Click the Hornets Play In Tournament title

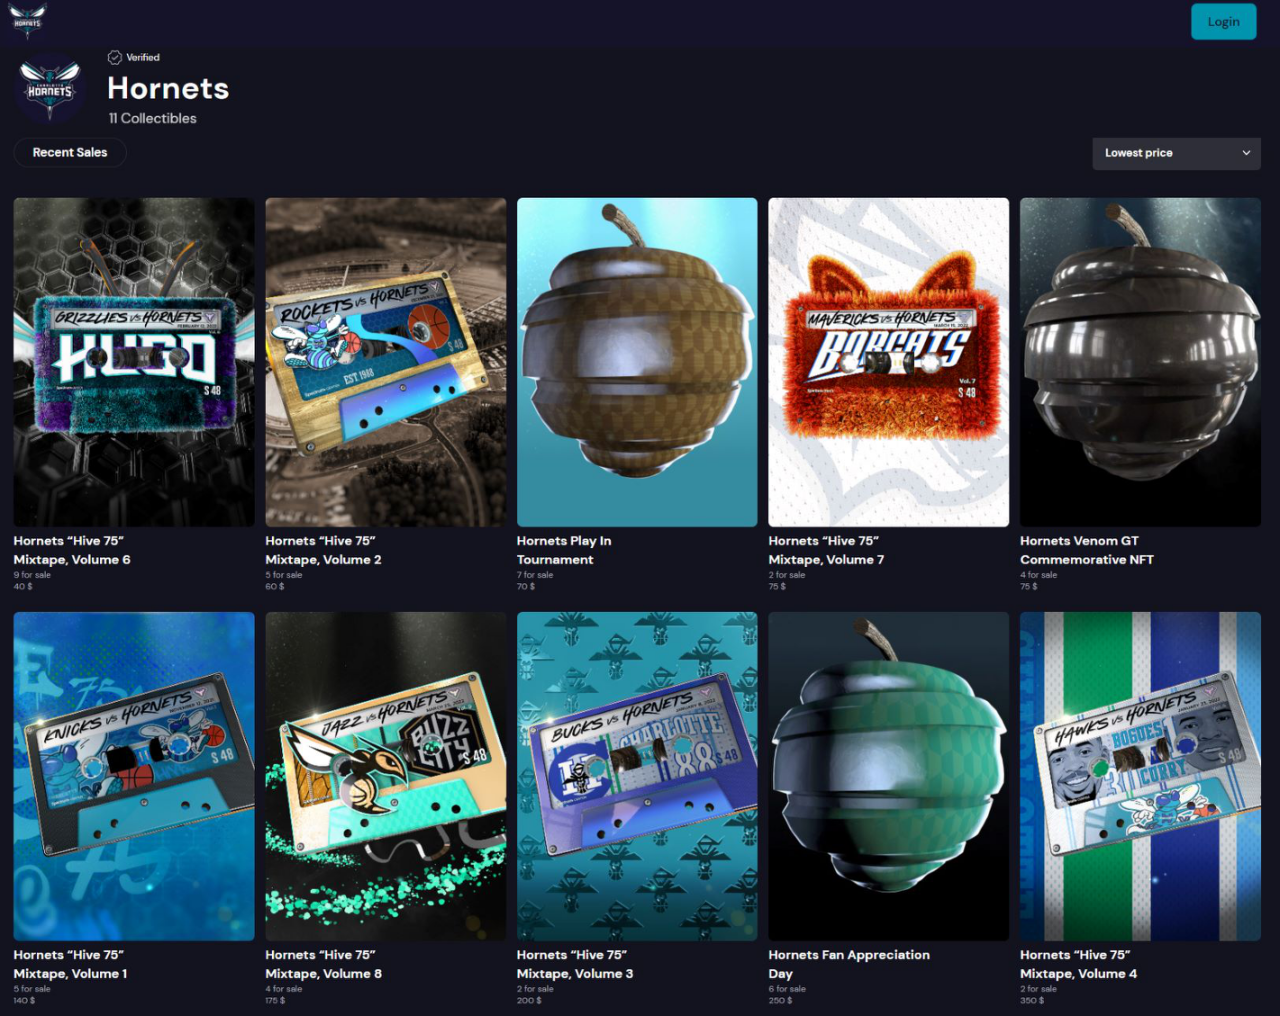pos(564,550)
